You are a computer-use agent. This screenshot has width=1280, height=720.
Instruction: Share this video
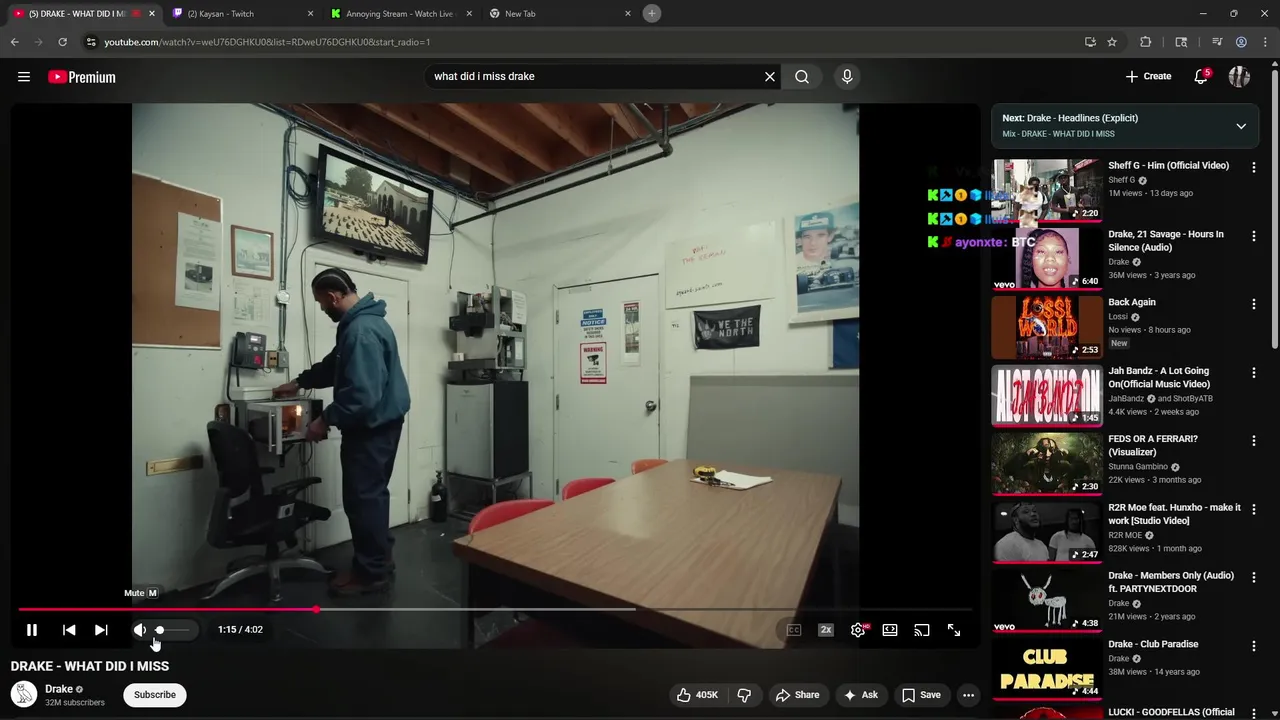[x=798, y=695]
